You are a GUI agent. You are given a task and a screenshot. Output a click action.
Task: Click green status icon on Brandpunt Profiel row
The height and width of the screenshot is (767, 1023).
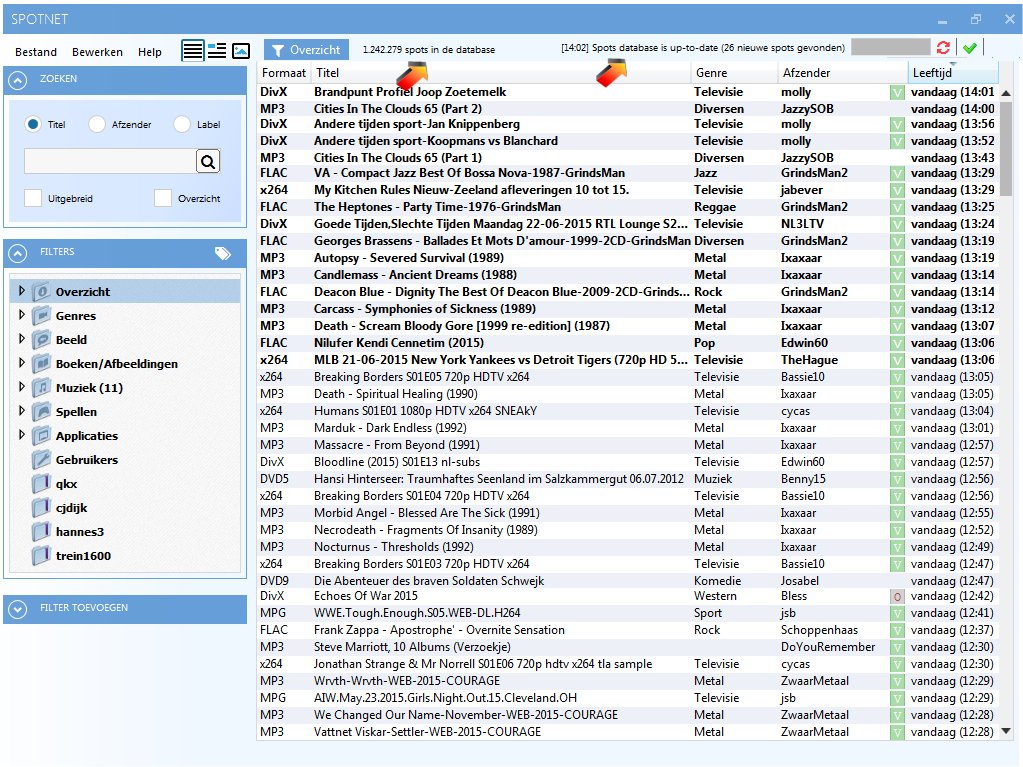[x=897, y=93]
